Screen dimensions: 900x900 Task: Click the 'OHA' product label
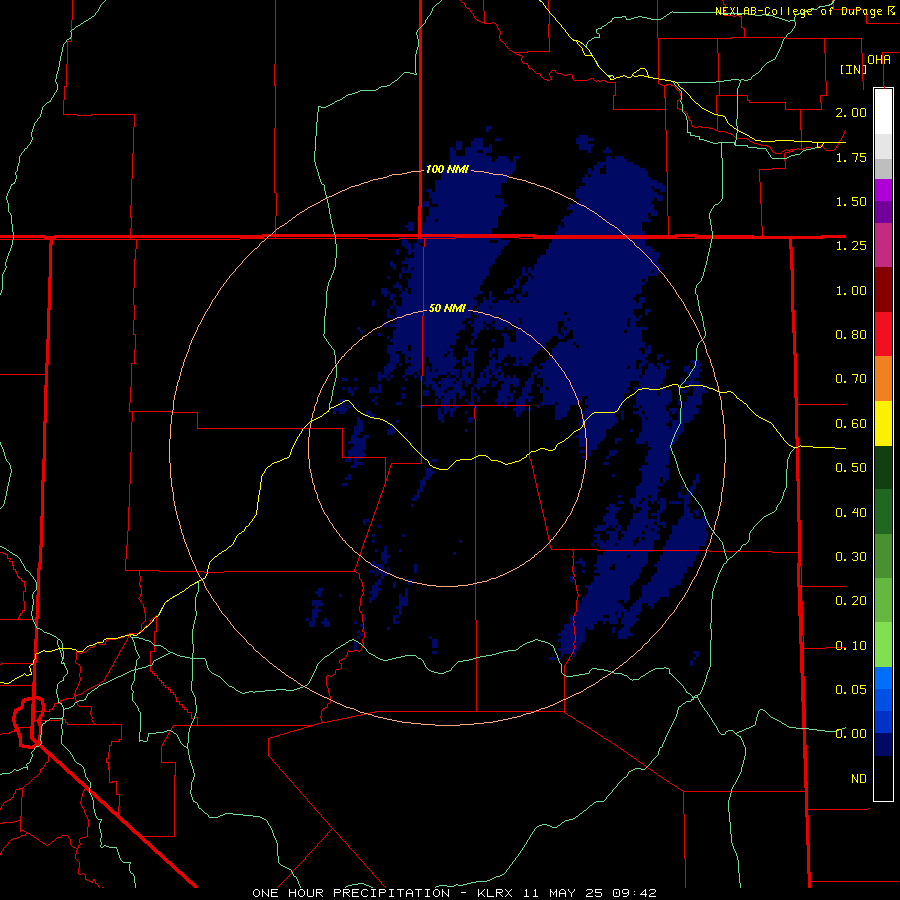coord(879,60)
